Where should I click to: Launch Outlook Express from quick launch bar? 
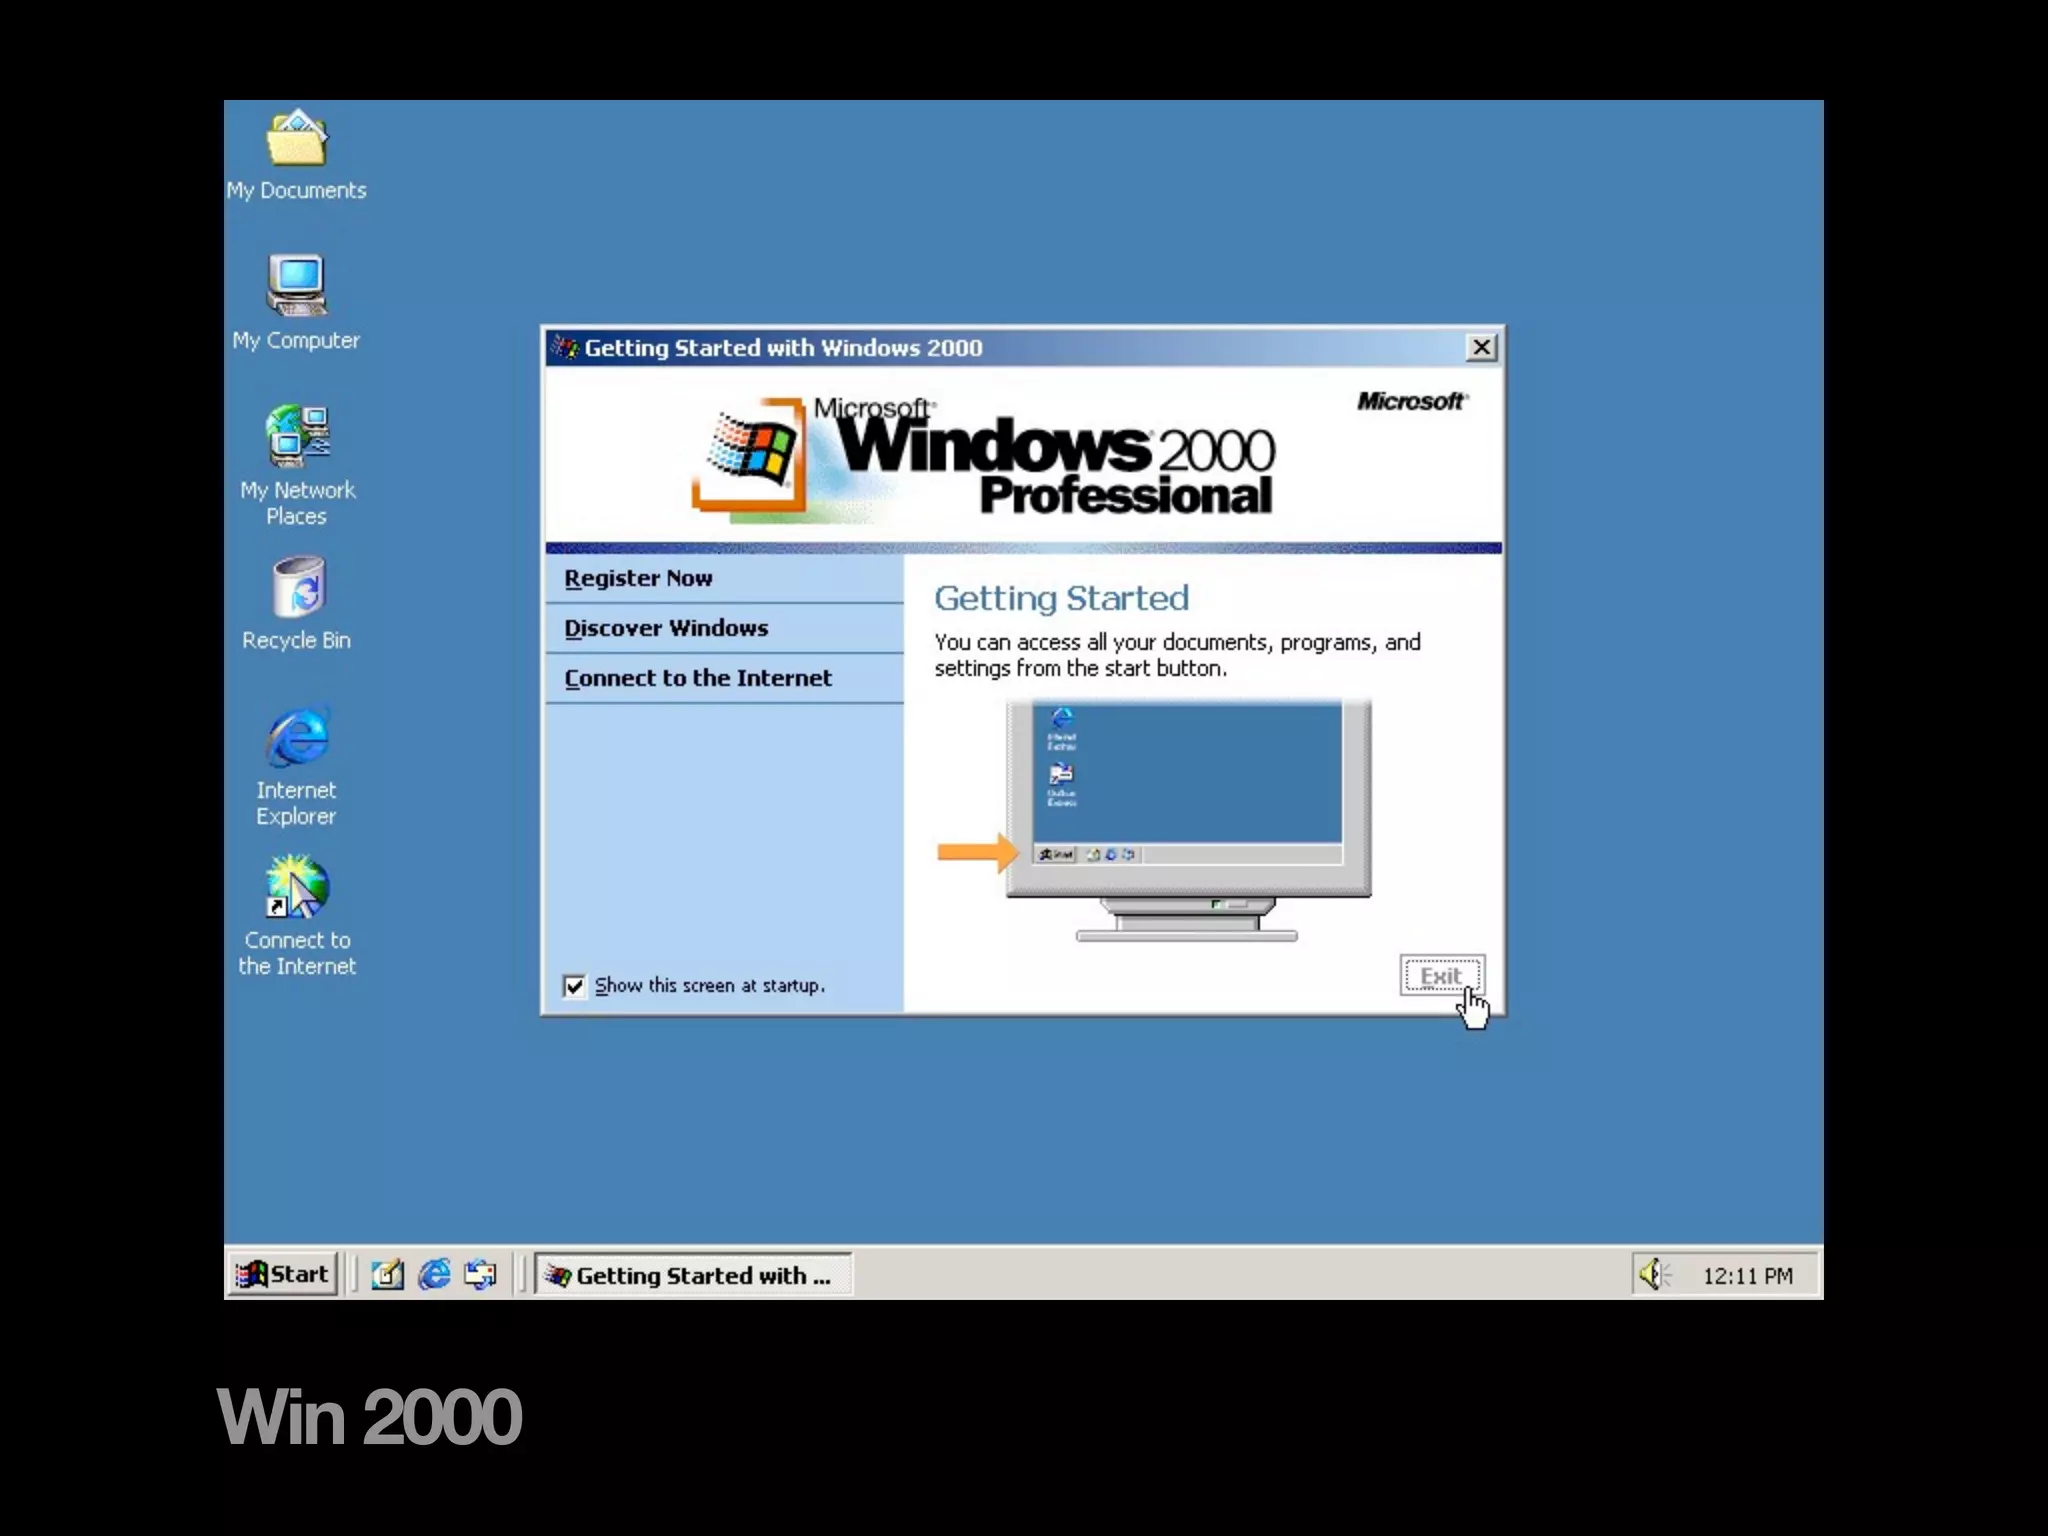click(480, 1274)
